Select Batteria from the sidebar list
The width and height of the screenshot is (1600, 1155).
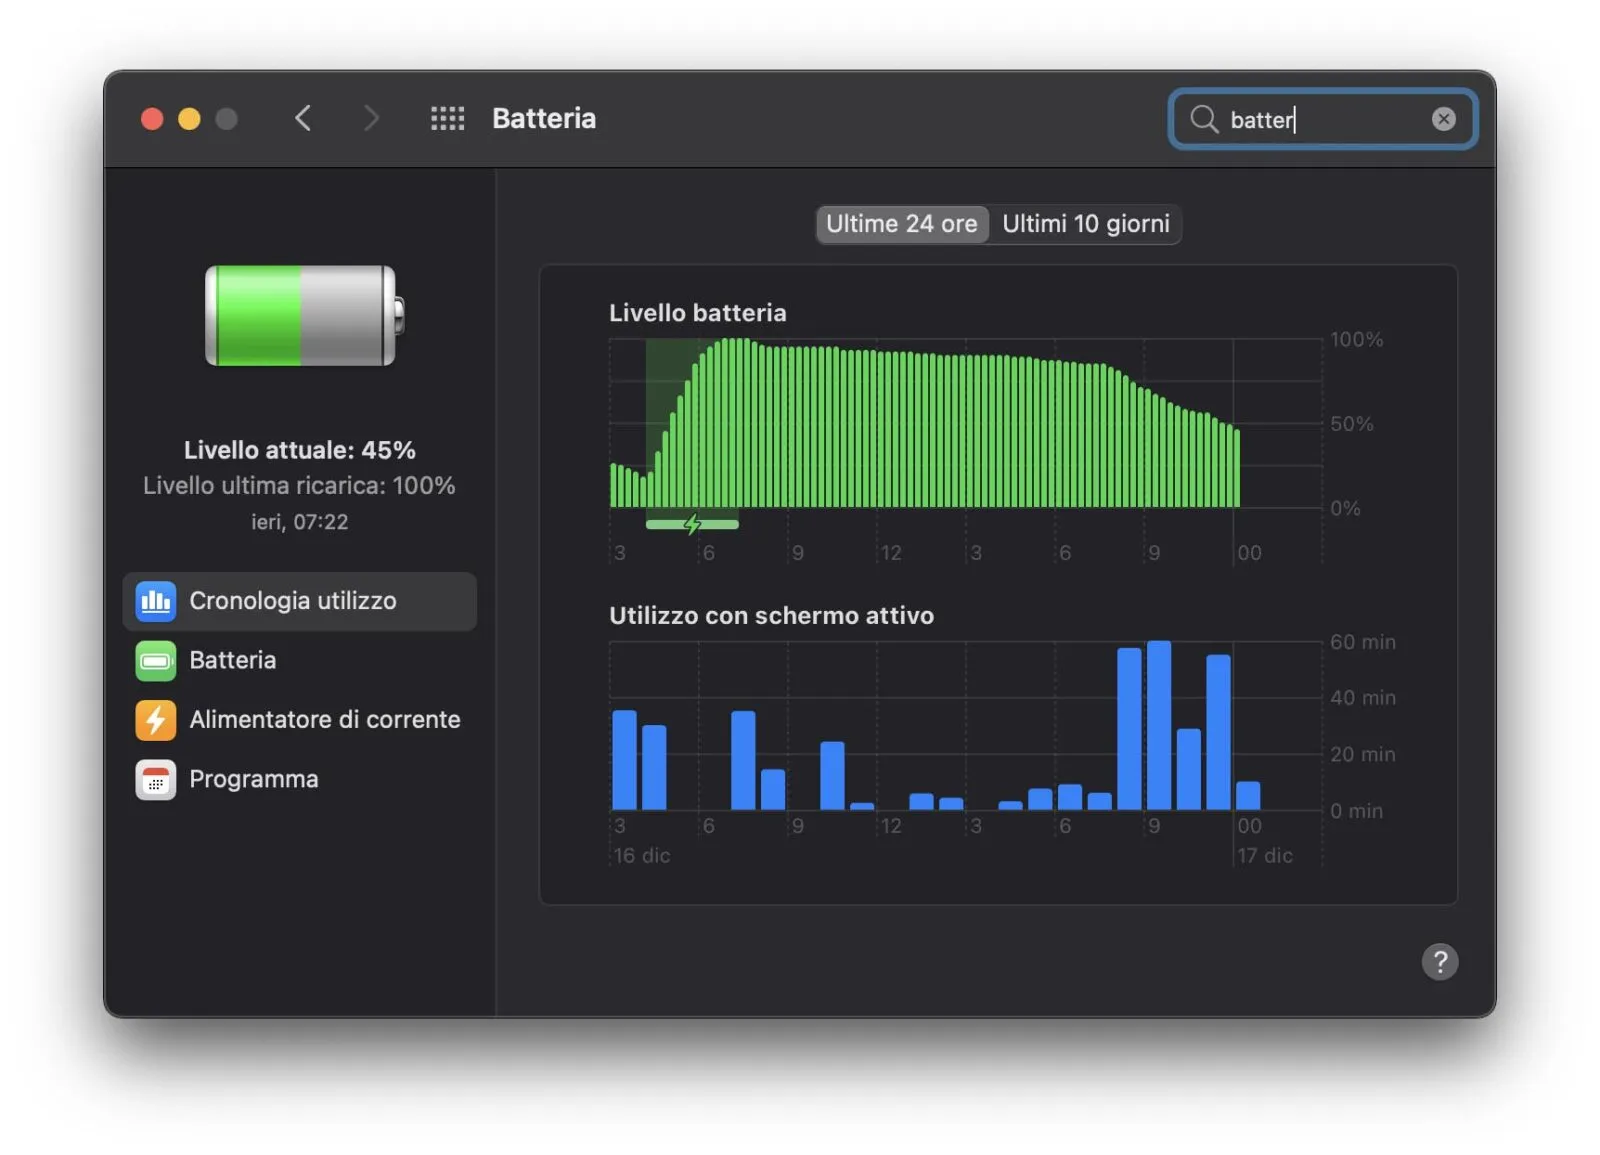point(232,660)
